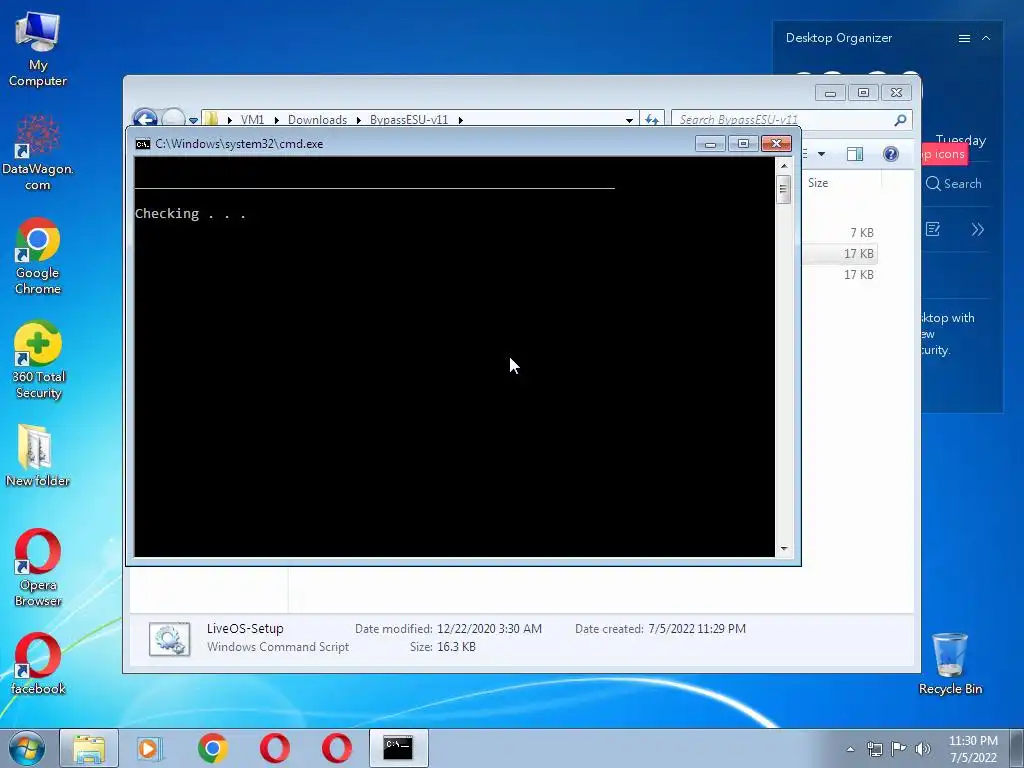Open the Windows Start menu

click(27, 748)
